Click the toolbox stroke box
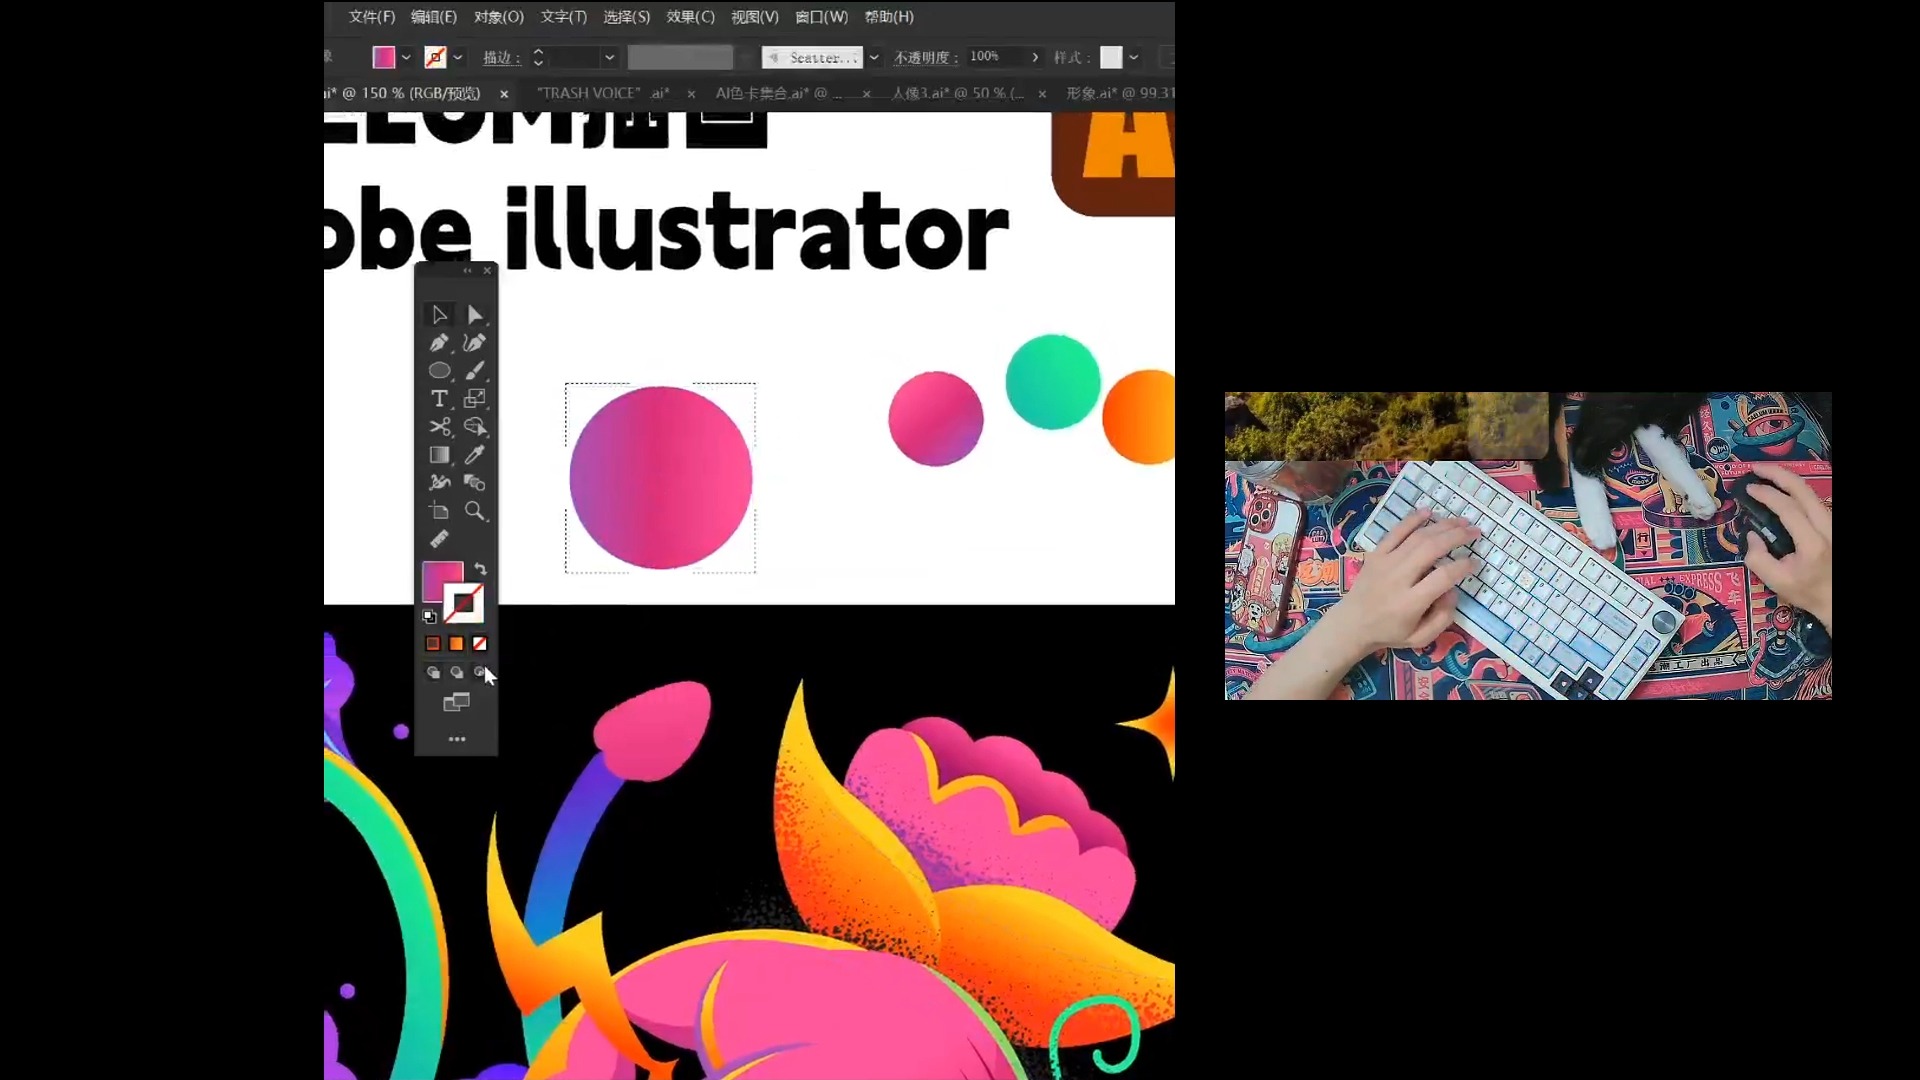The width and height of the screenshot is (1920, 1080). click(464, 604)
